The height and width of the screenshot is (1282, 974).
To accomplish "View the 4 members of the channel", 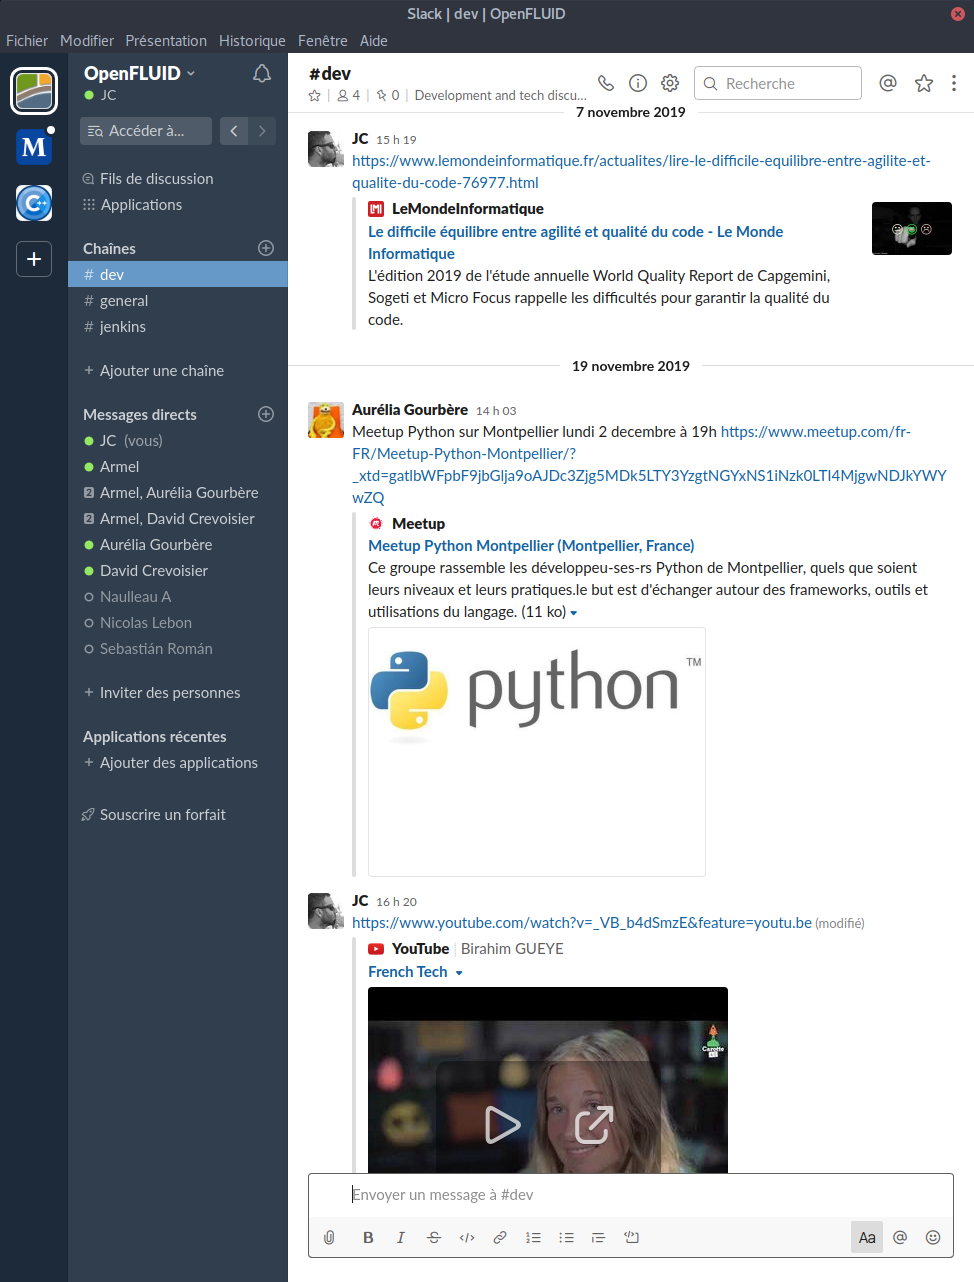I will (x=349, y=96).
